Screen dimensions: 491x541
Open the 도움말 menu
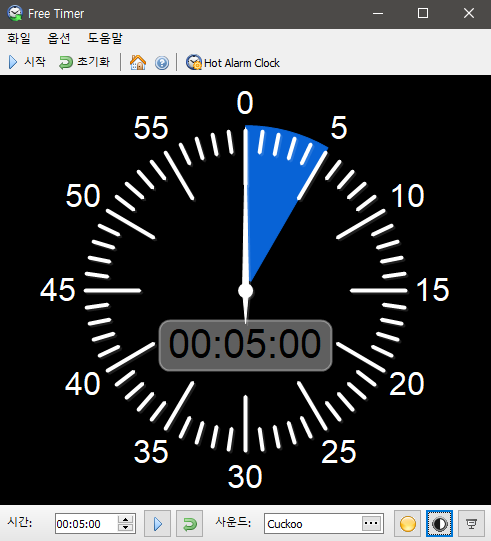pos(105,38)
